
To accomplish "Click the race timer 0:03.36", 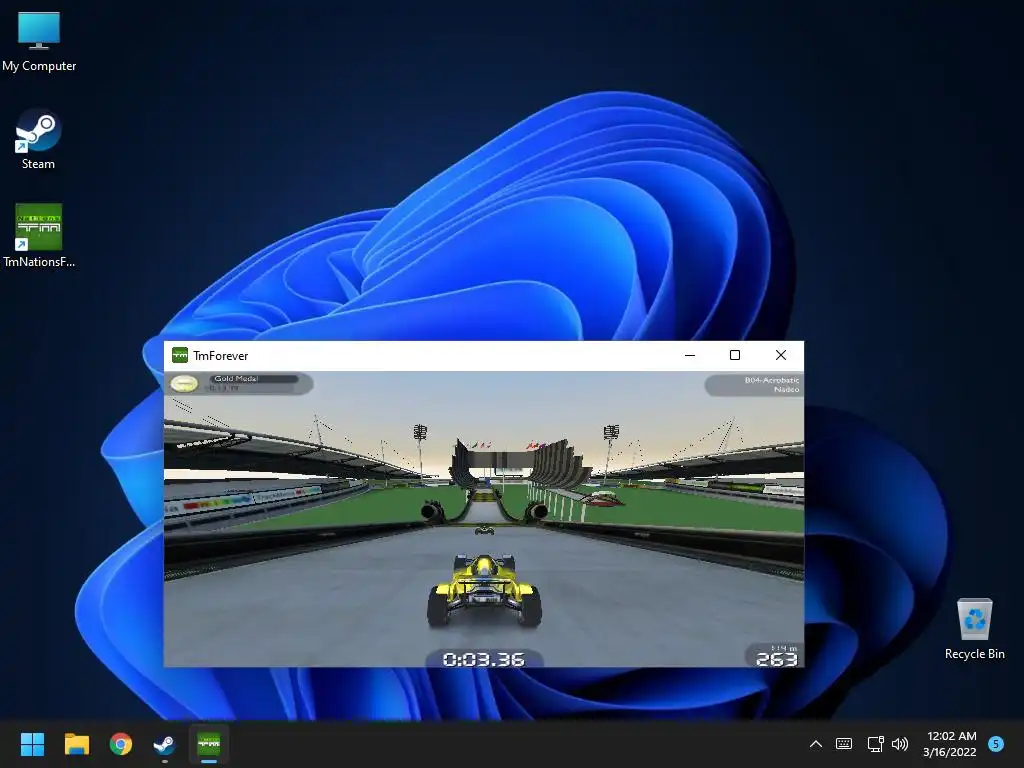I will click(x=483, y=659).
